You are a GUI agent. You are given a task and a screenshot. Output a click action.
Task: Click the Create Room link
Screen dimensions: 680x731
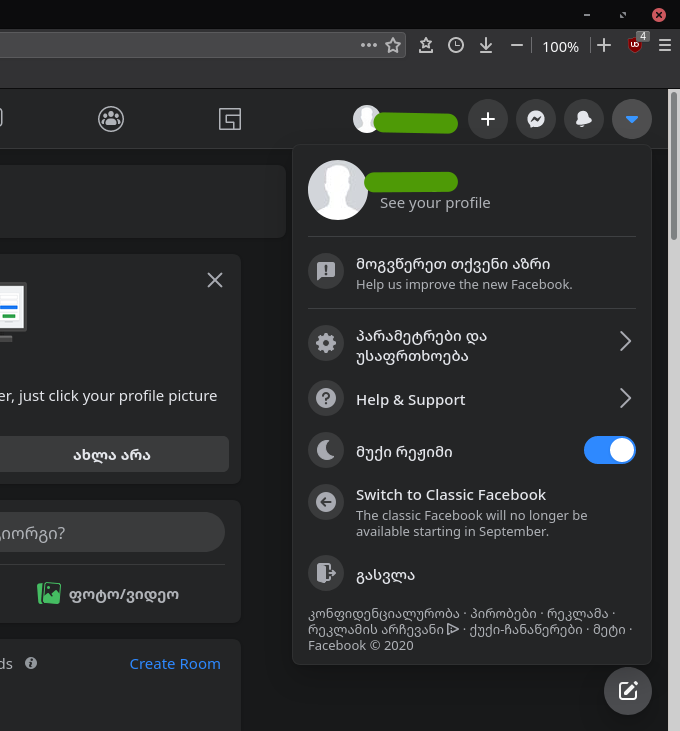175,664
